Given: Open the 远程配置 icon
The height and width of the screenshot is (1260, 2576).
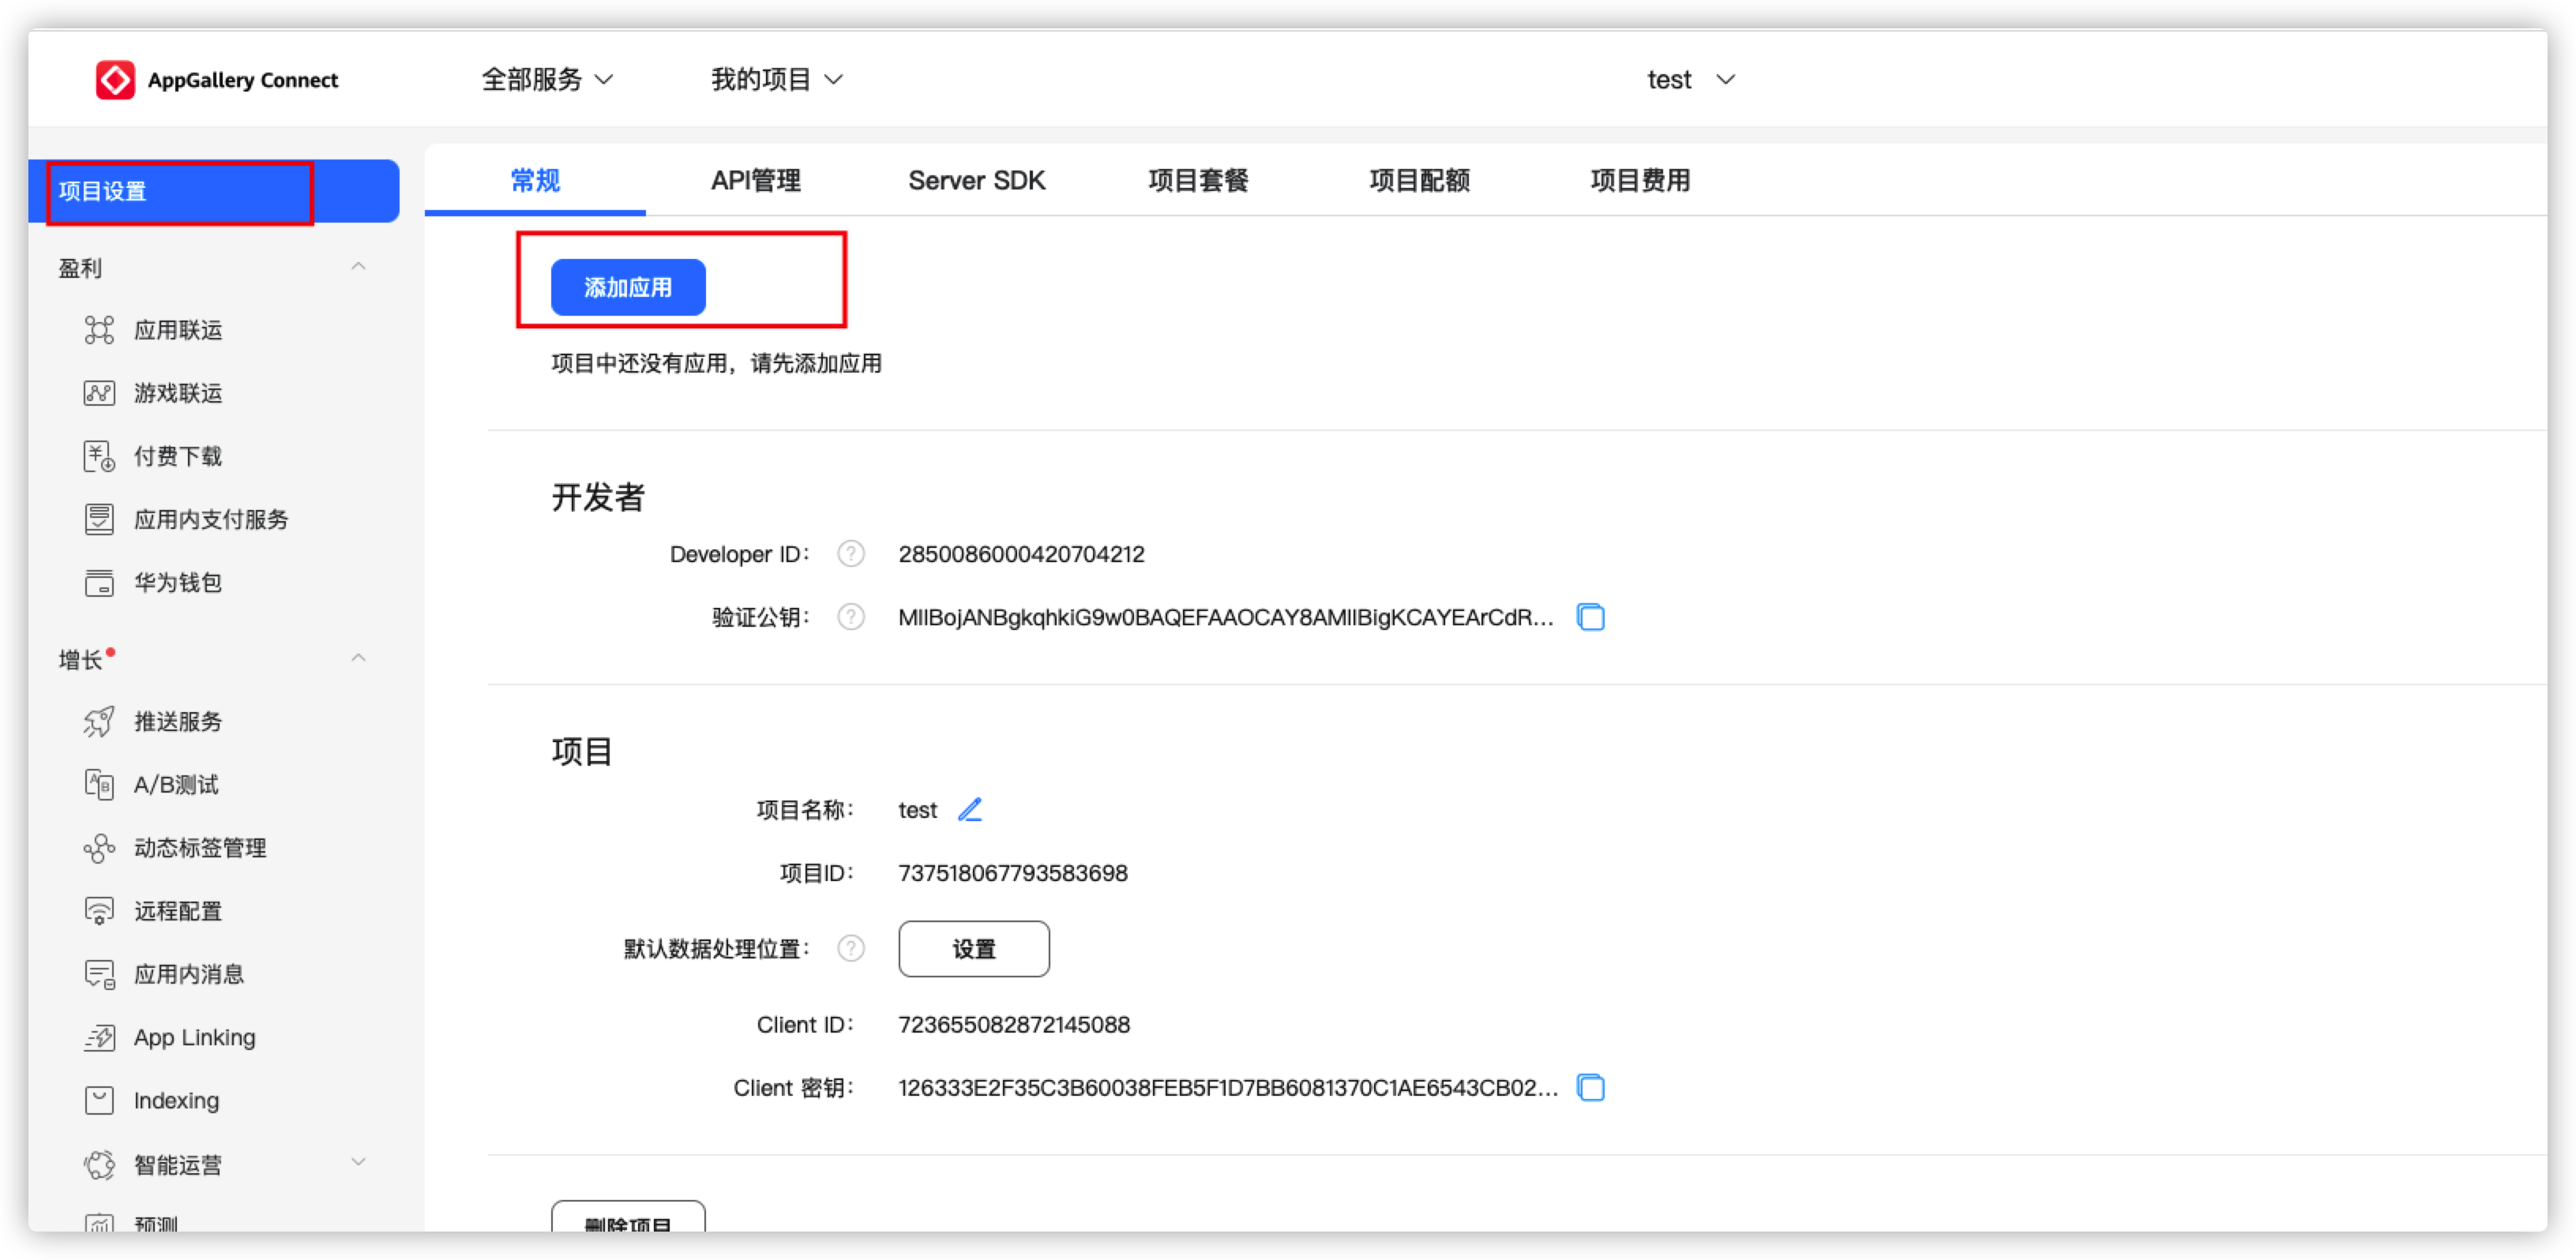Looking at the screenshot, I should coord(99,911).
